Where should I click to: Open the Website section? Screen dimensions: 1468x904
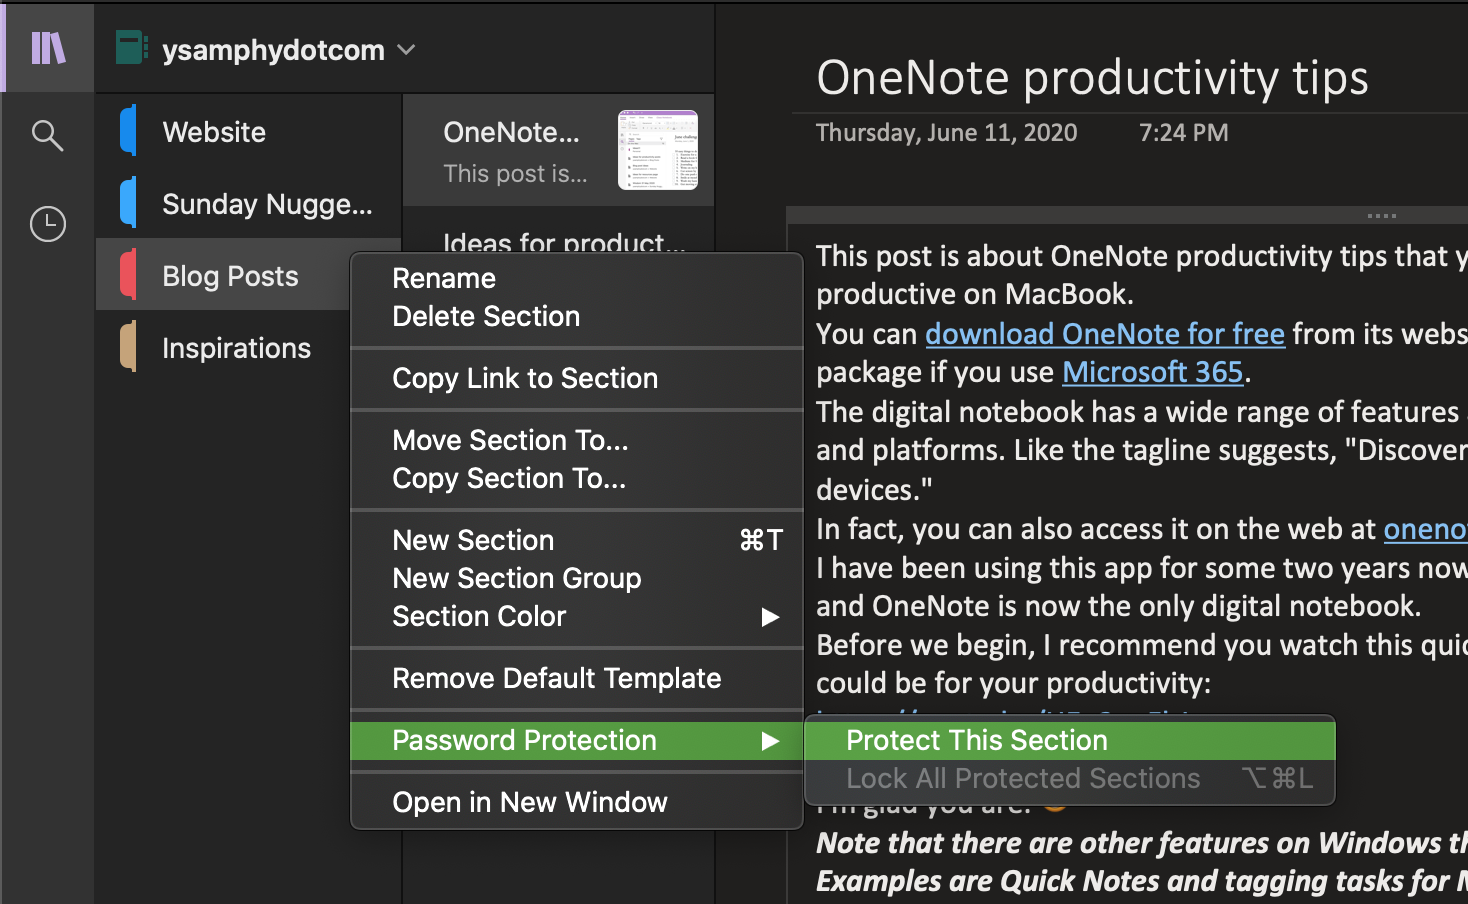pyautogui.click(x=249, y=131)
